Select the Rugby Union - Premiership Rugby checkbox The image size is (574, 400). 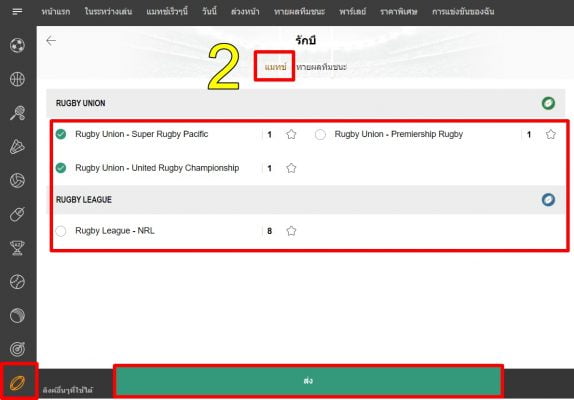[320, 134]
